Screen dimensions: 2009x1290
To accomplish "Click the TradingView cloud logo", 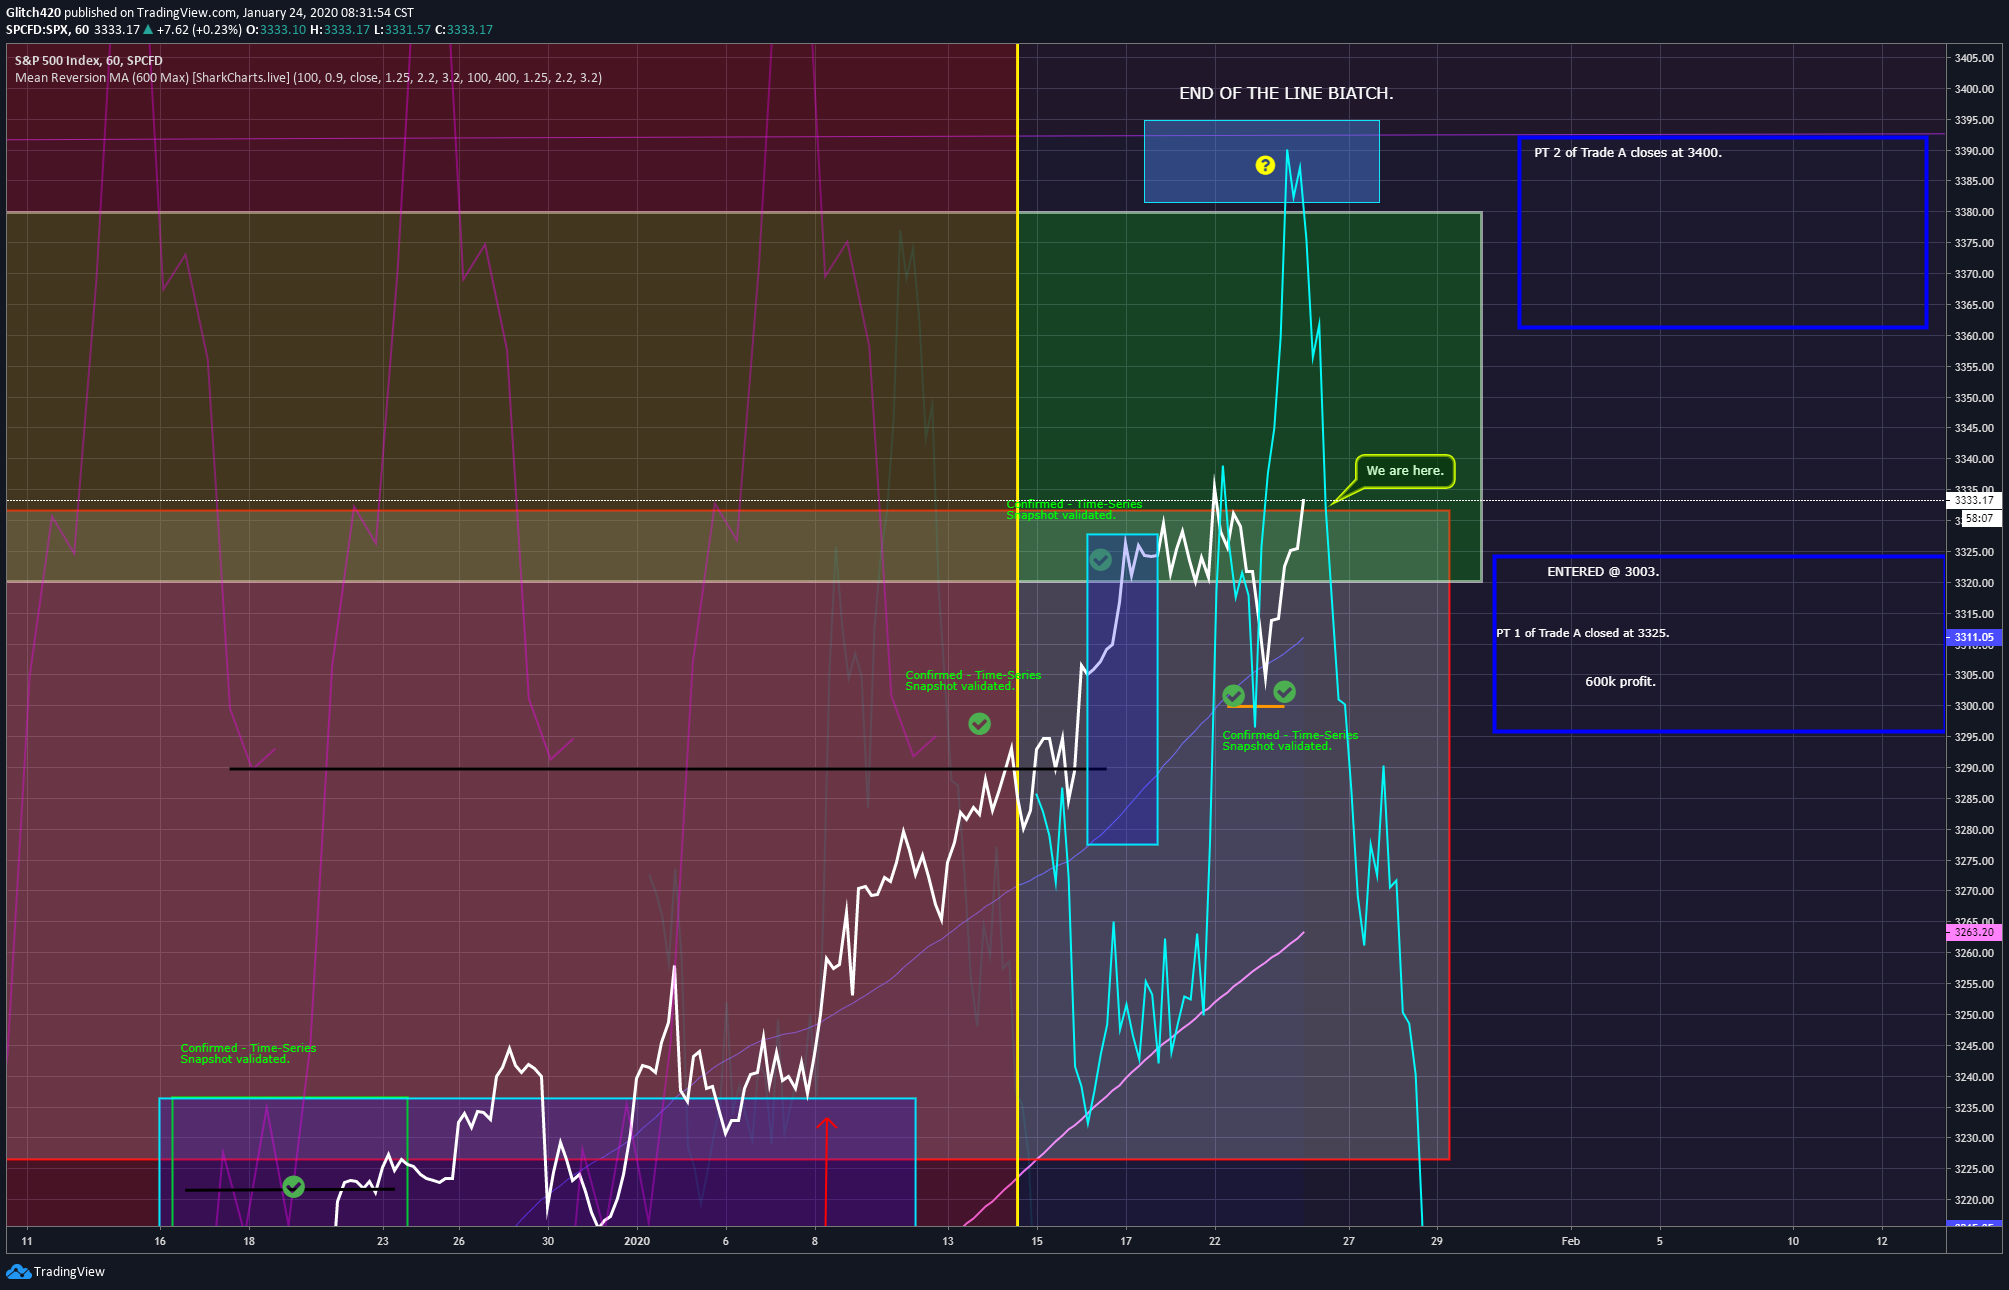I will [x=18, y=1271].
